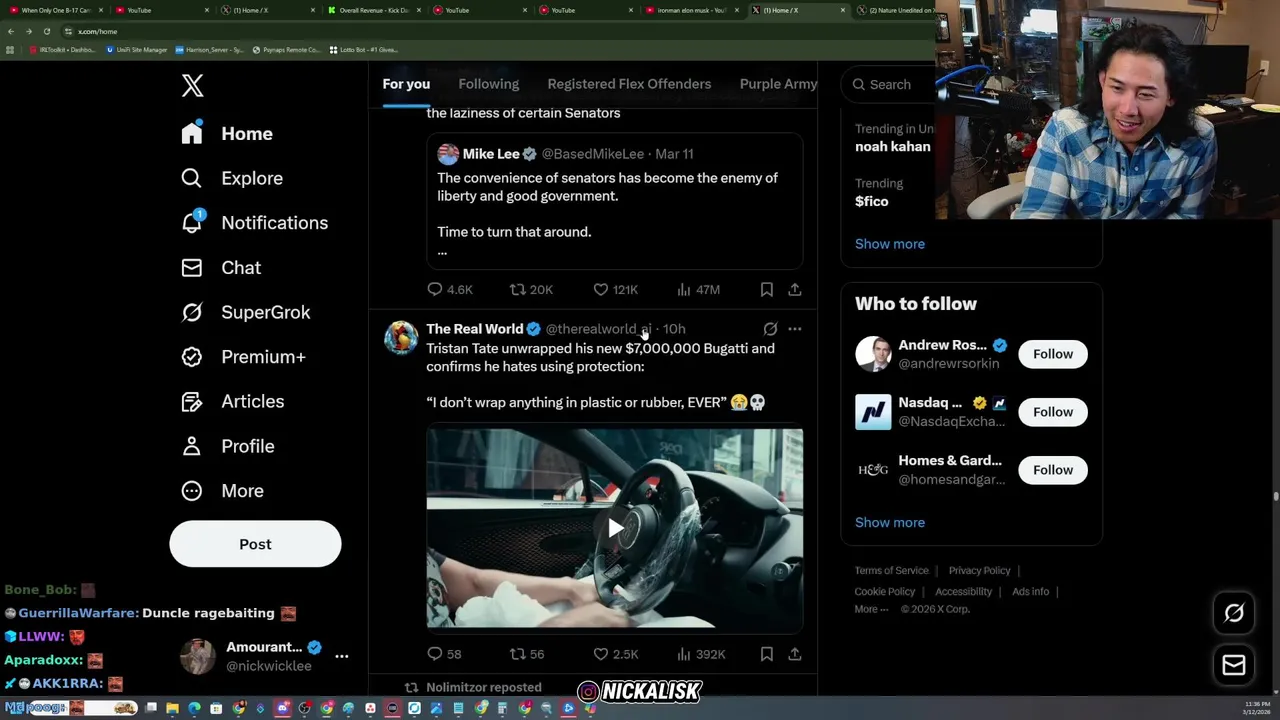Click $fico trending topic
The width and height of the screenshot is (1280, 720).
point(871,201)
